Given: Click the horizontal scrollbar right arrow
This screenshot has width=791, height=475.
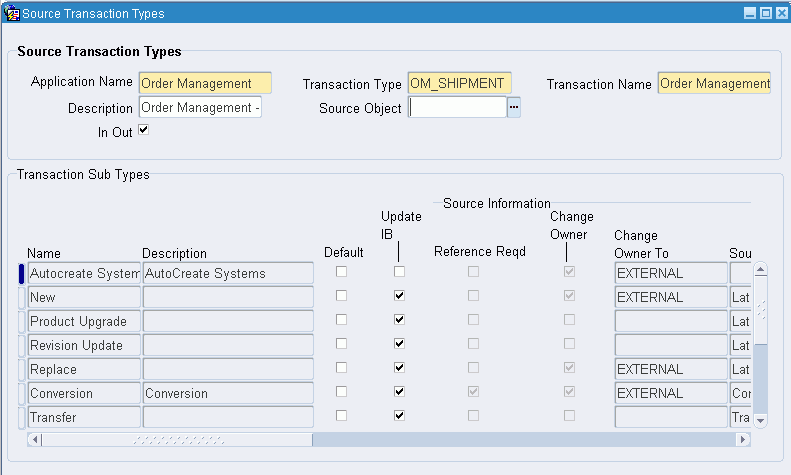Looking at the screenshot, I should click(x=743, y=439).
